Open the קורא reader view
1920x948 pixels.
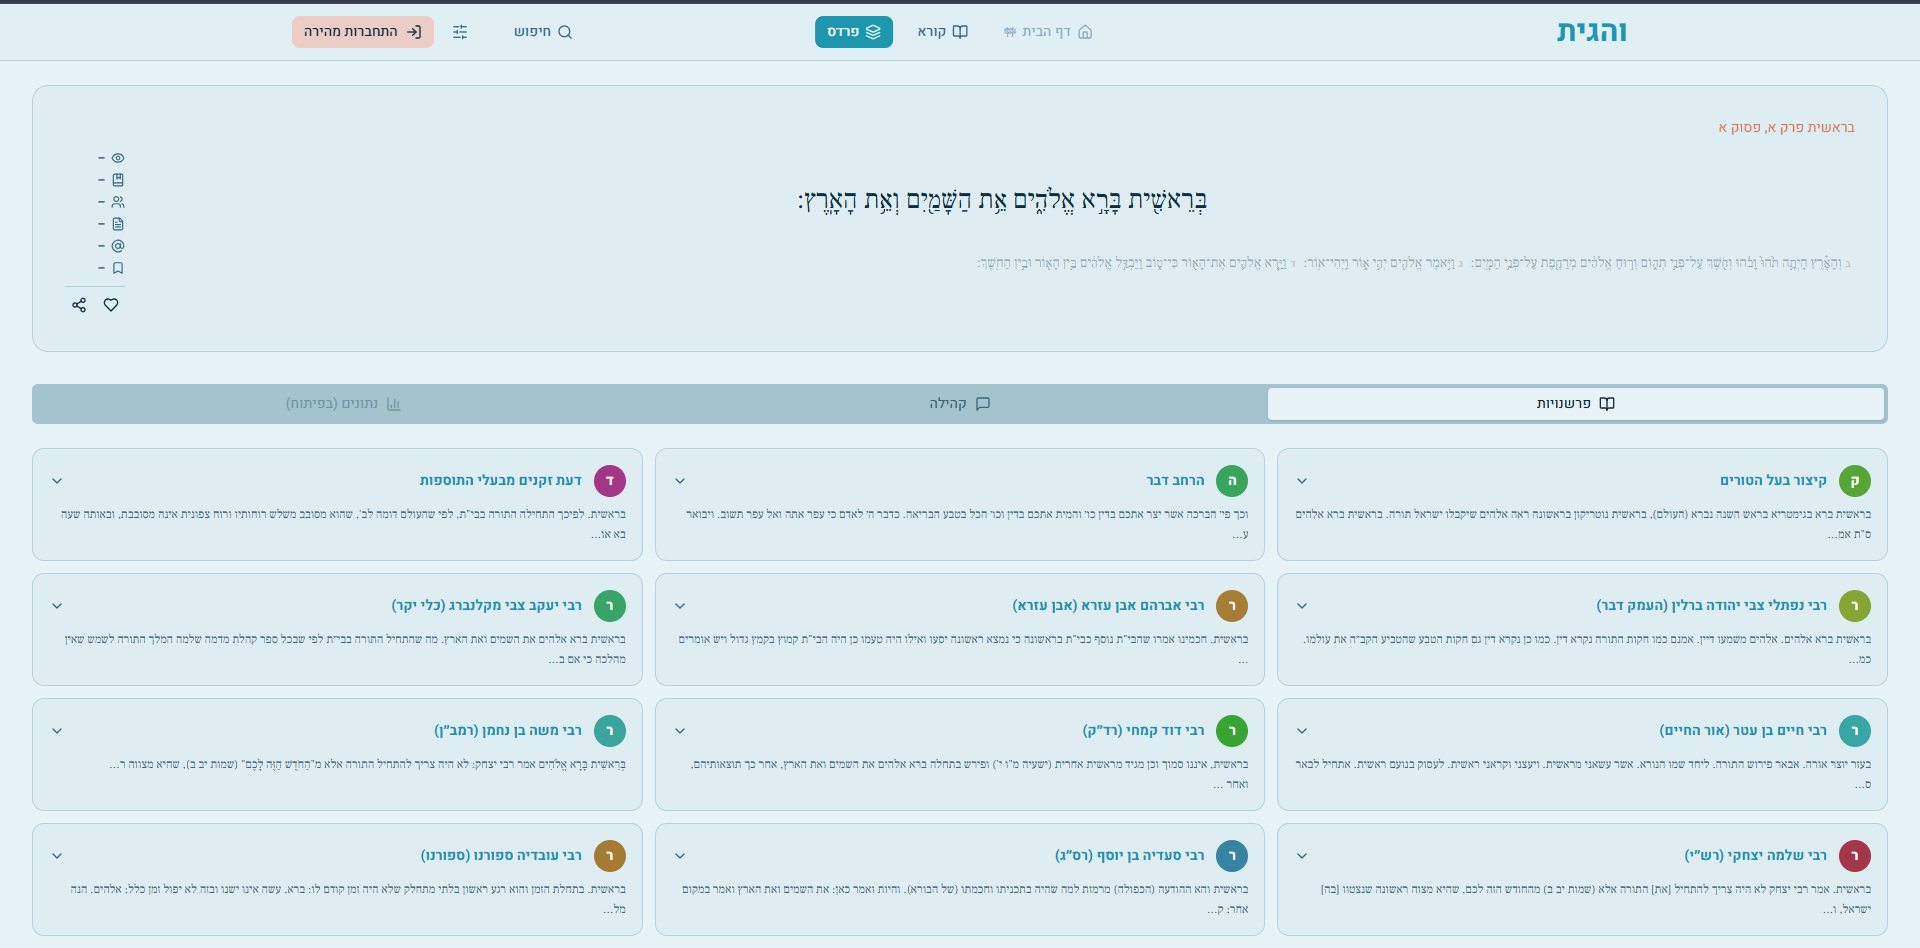[941, 31]
